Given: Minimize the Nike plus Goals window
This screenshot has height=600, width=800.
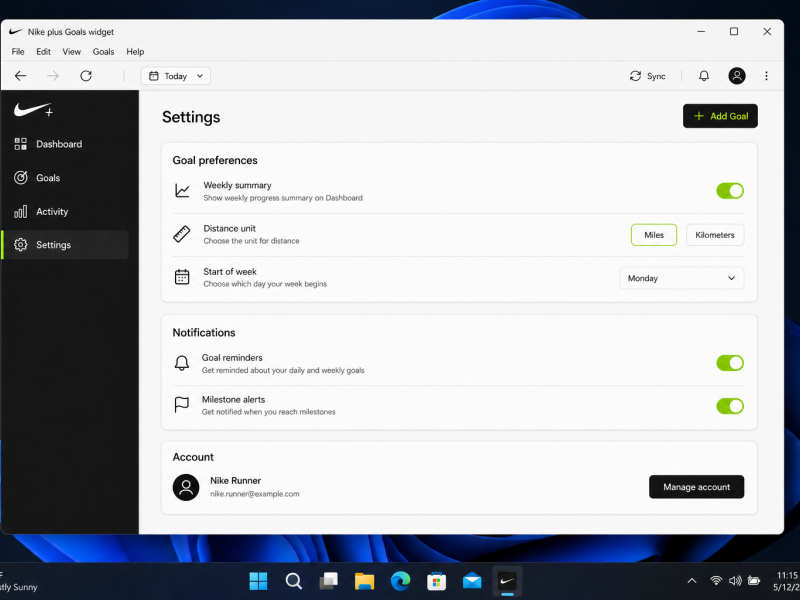Looking at the screenshot, I should coord(701,32).
